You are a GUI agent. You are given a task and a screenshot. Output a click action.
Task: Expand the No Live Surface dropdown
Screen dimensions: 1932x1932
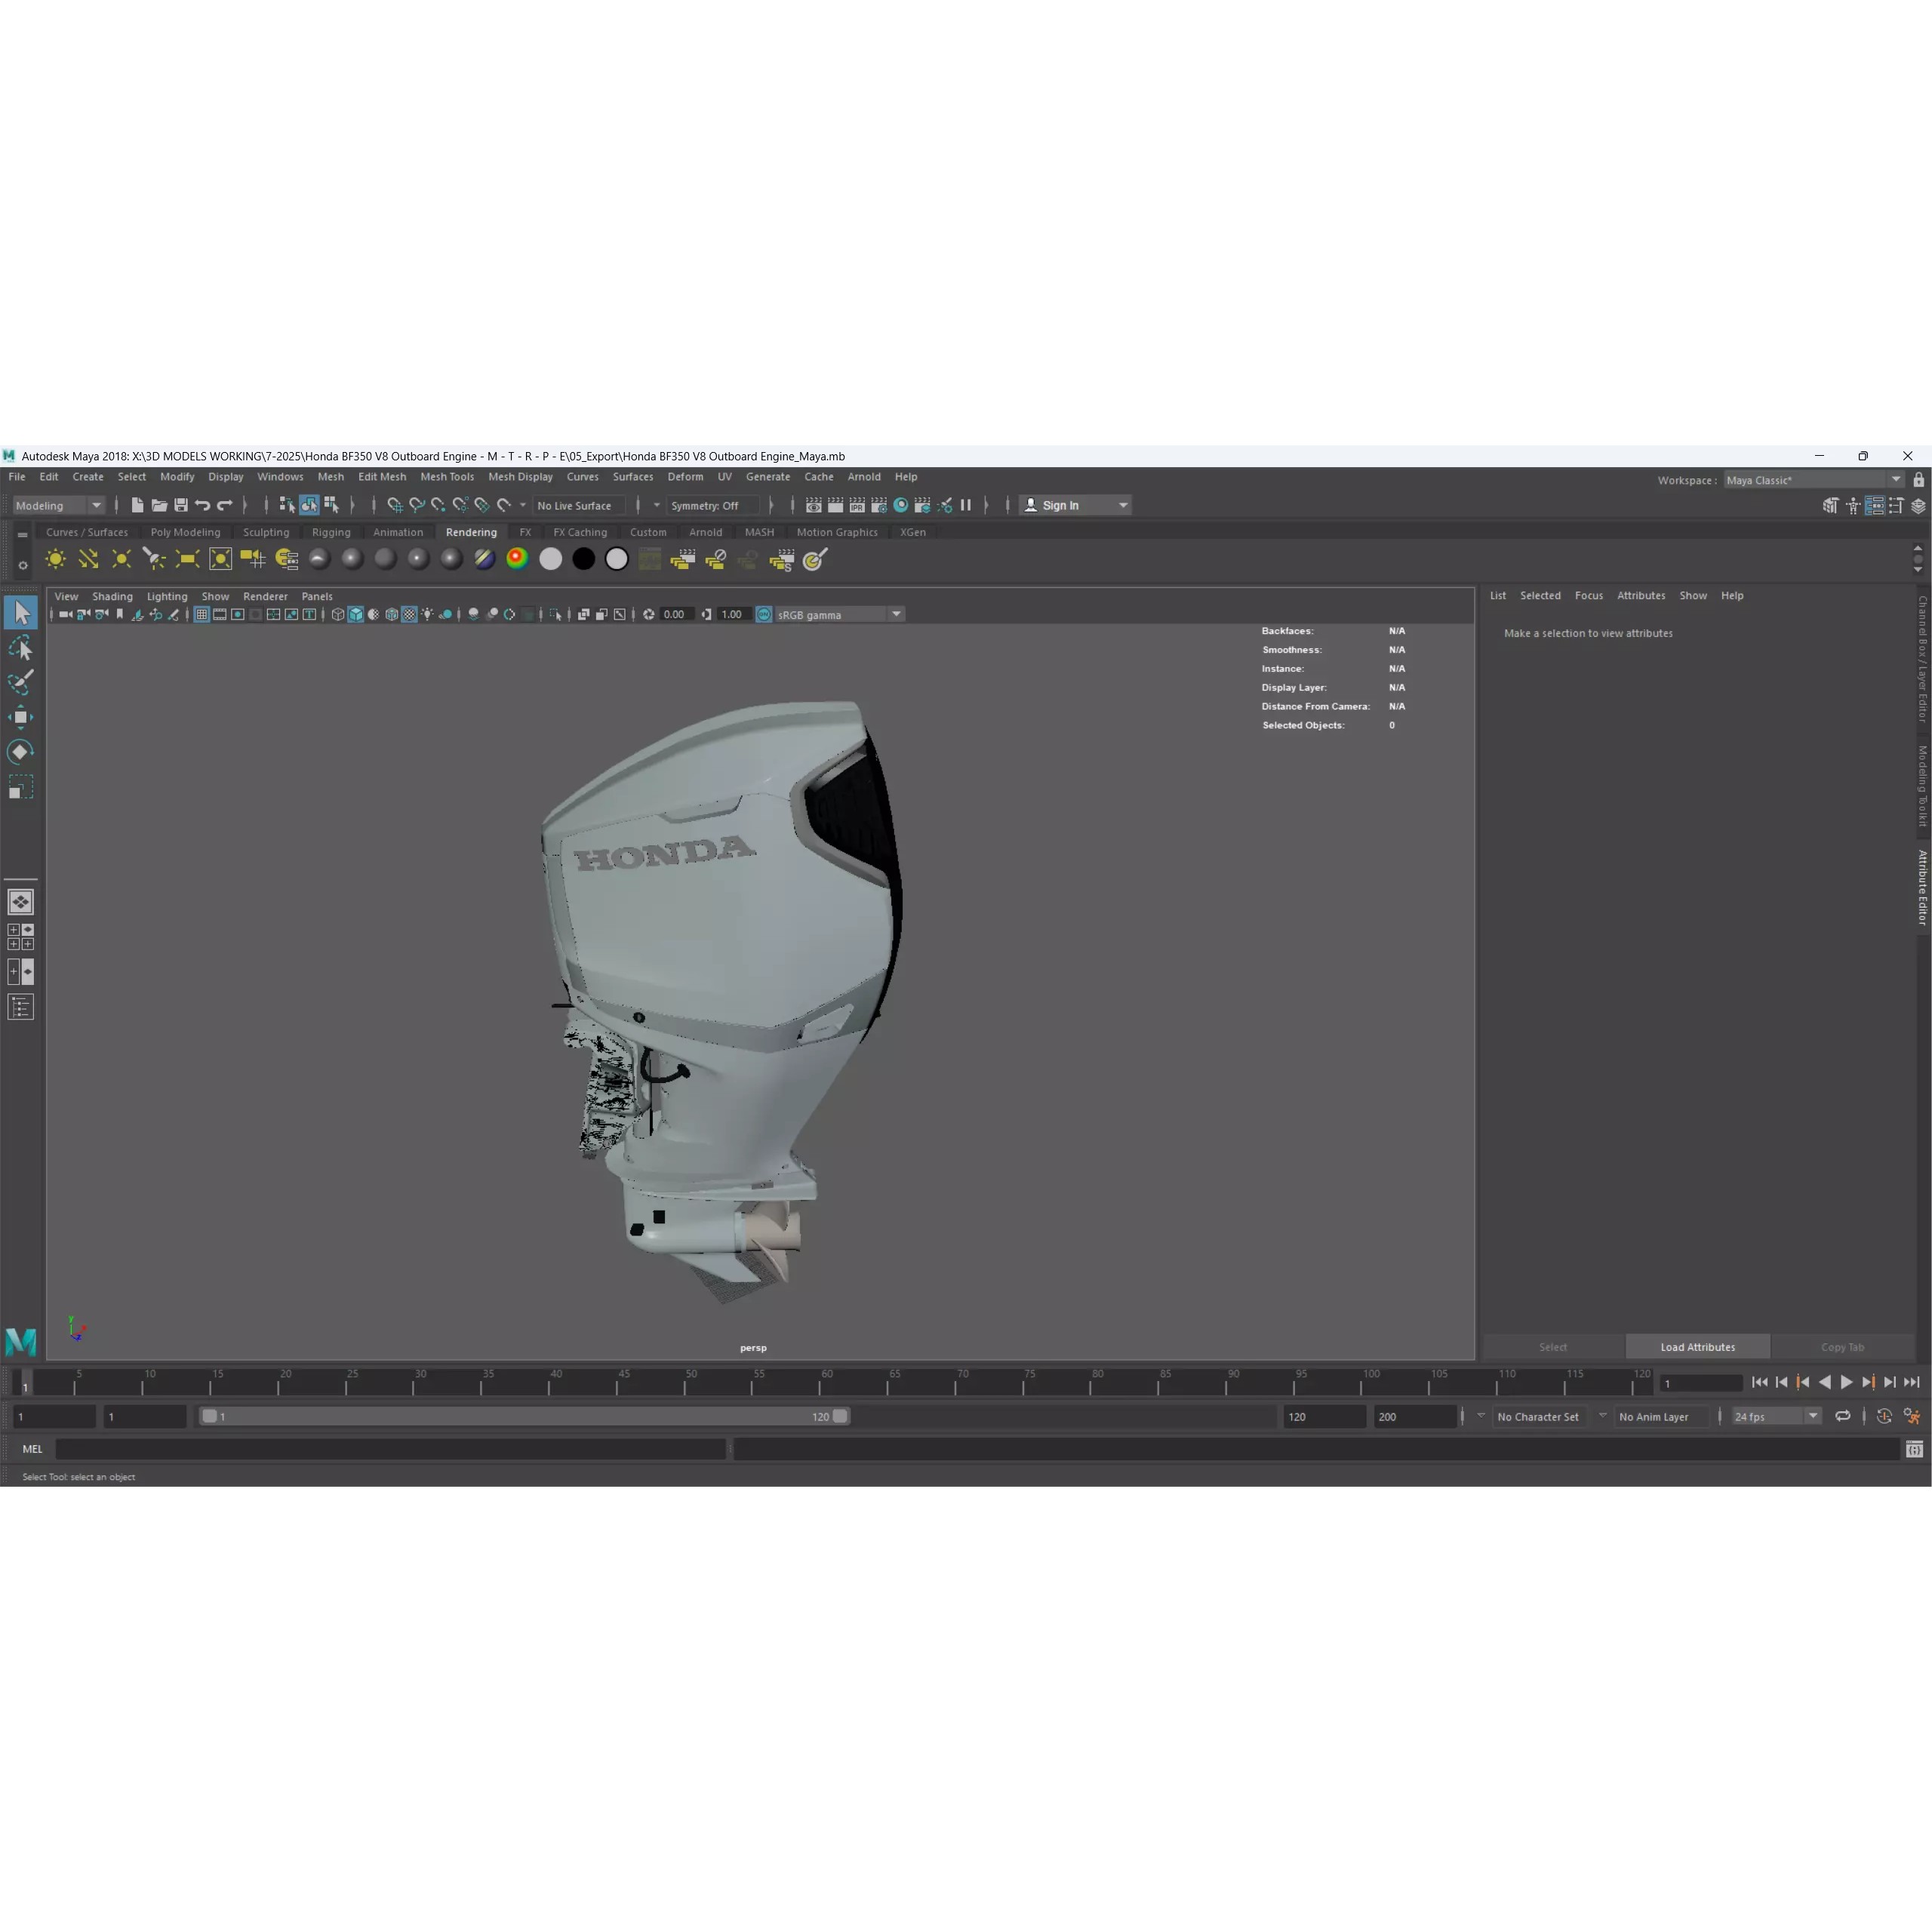pyautogui.click(x=580, y=505)
